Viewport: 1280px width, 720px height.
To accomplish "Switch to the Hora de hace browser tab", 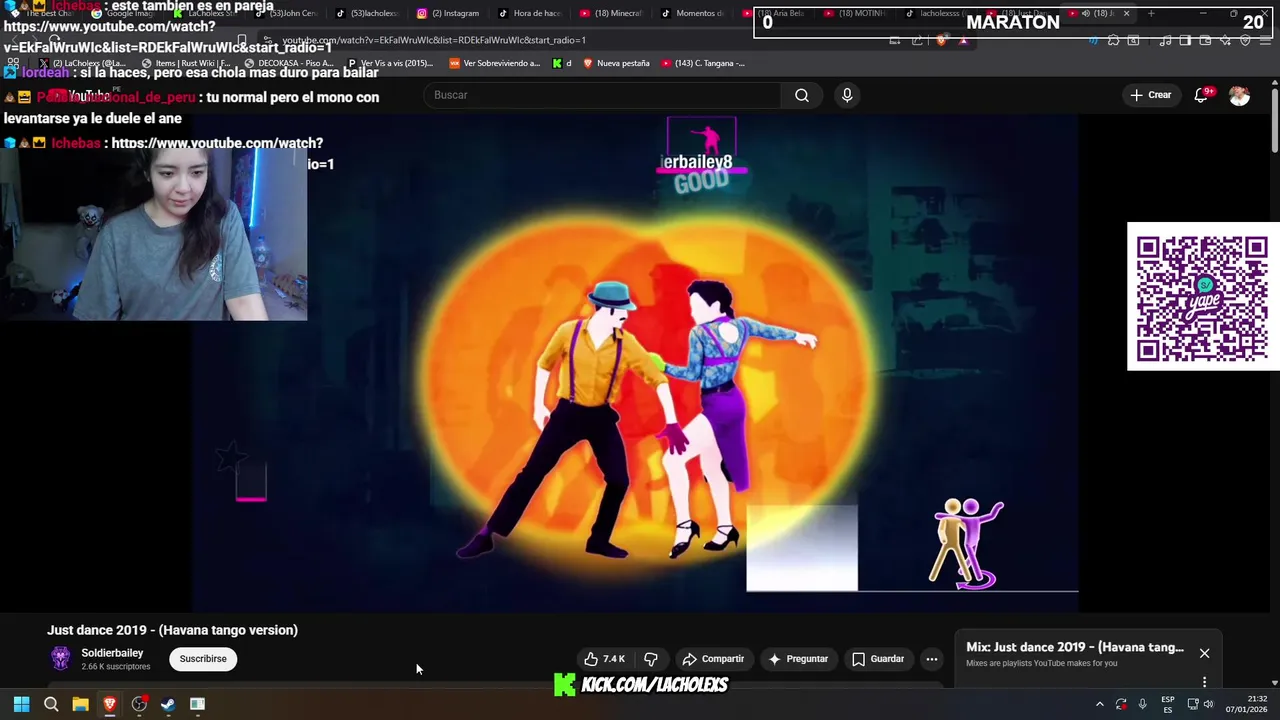I will (530, 14).
